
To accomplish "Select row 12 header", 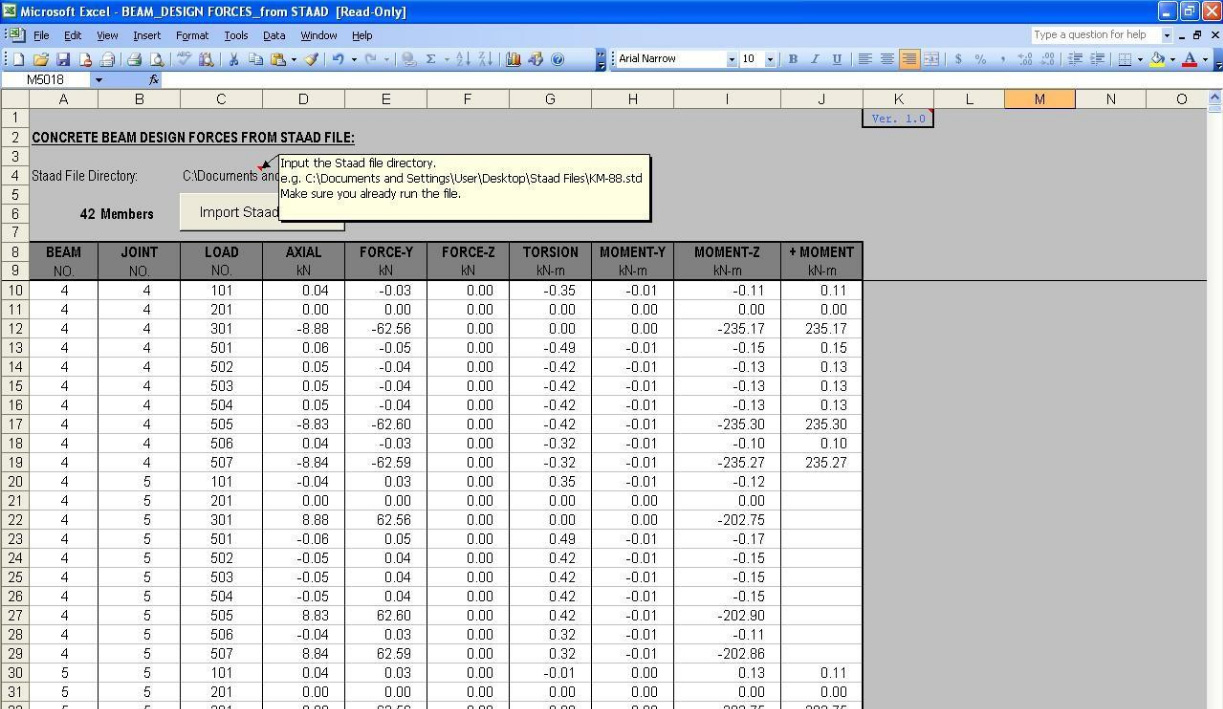I will (14, 327).
